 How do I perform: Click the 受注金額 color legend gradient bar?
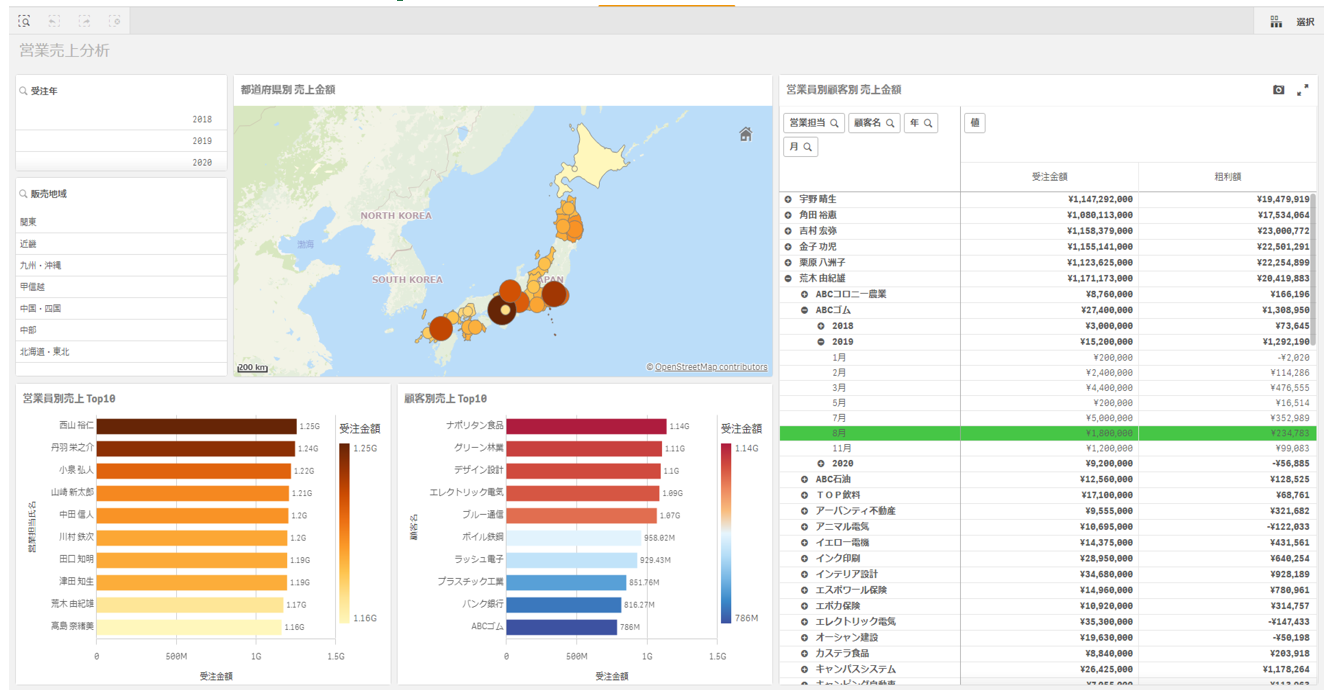pos(344,531)
